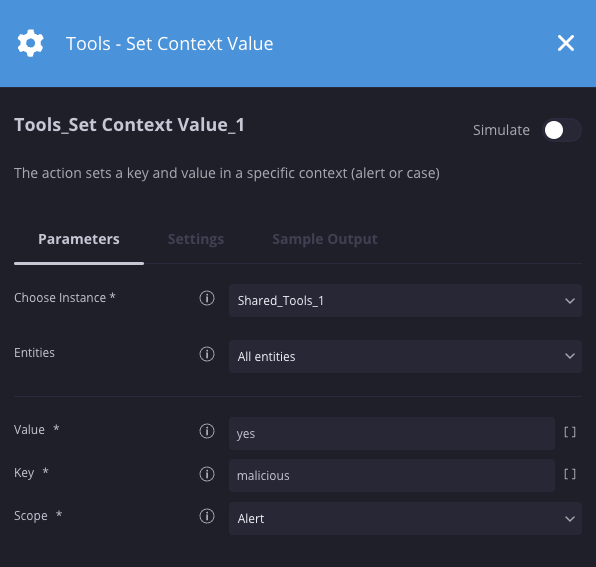Viewport: 596px width, 567px height.
Task: Open placeholder brackets for the Value field
Action: (569, 432)
